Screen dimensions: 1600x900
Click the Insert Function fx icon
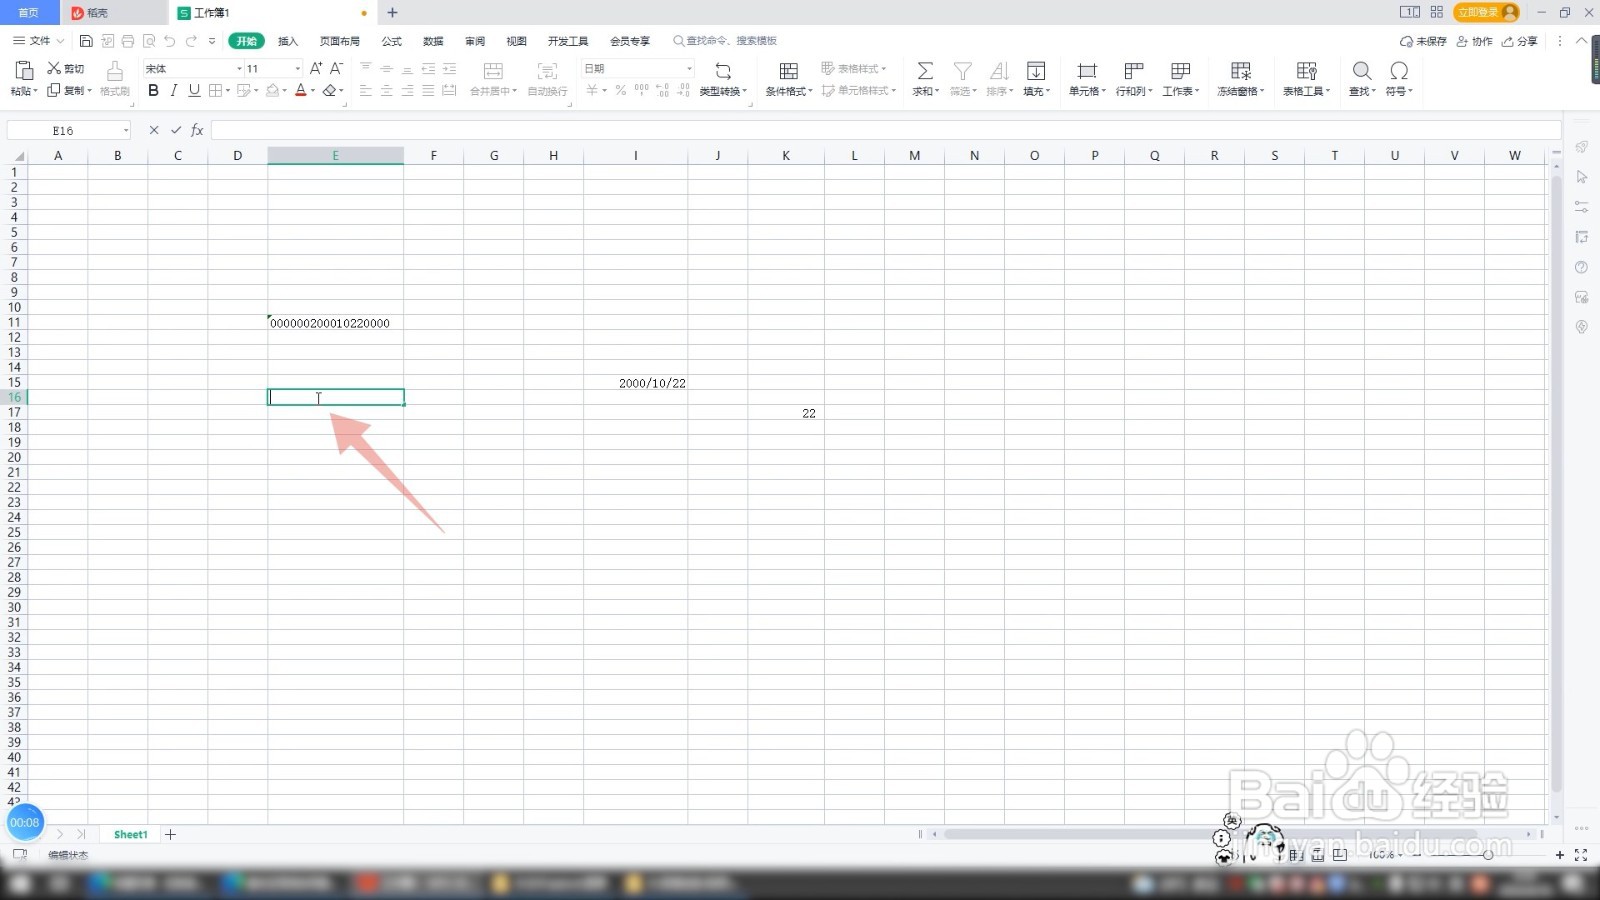pos(197,130)
